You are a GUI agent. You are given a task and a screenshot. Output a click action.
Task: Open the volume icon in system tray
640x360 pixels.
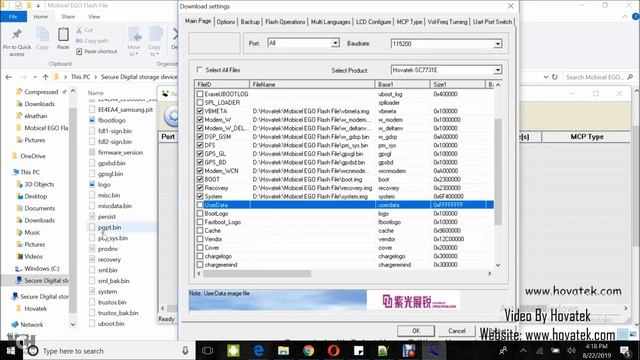571,351
